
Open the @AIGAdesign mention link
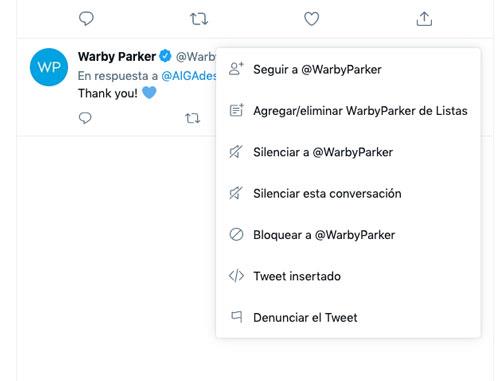click(x=189, y=76)
